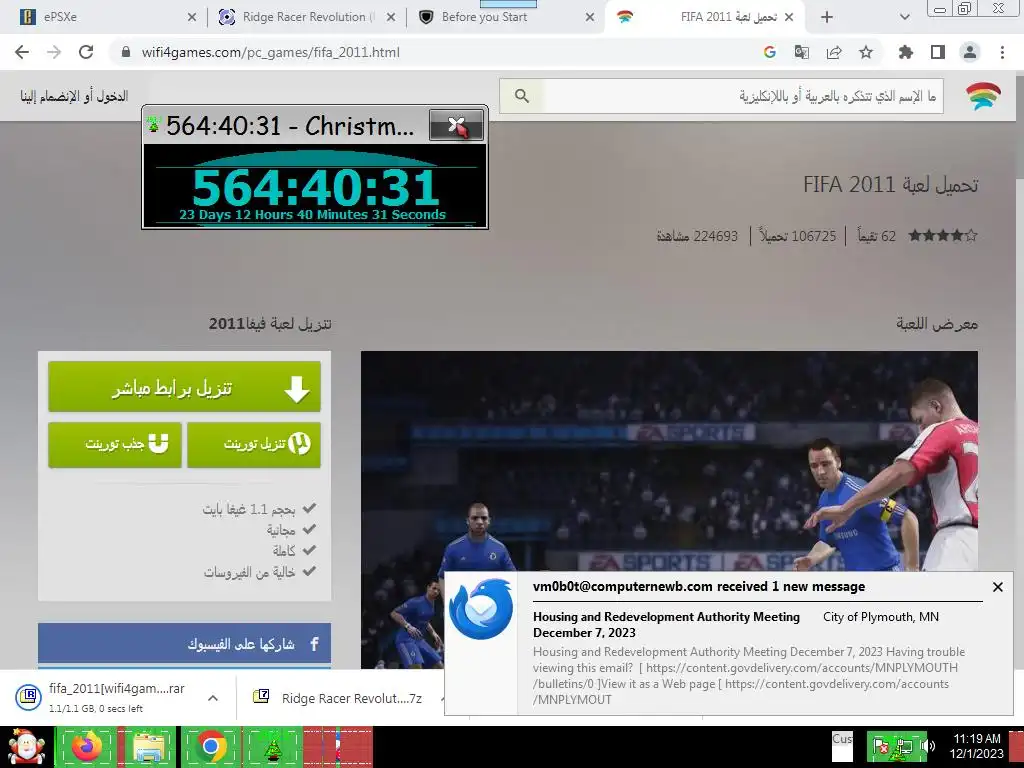Image resolution: width=1024 pixels, height=768 pixels.
Task: Click the site search text field
Action: 743,96
